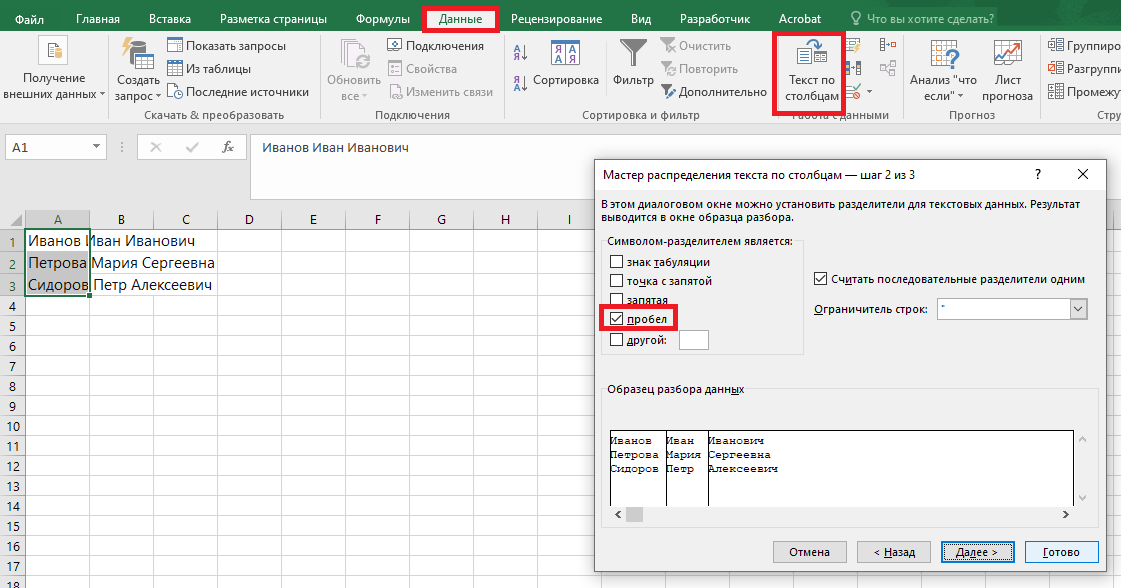Click the Consolidate icon

click(x=888, y=45)
